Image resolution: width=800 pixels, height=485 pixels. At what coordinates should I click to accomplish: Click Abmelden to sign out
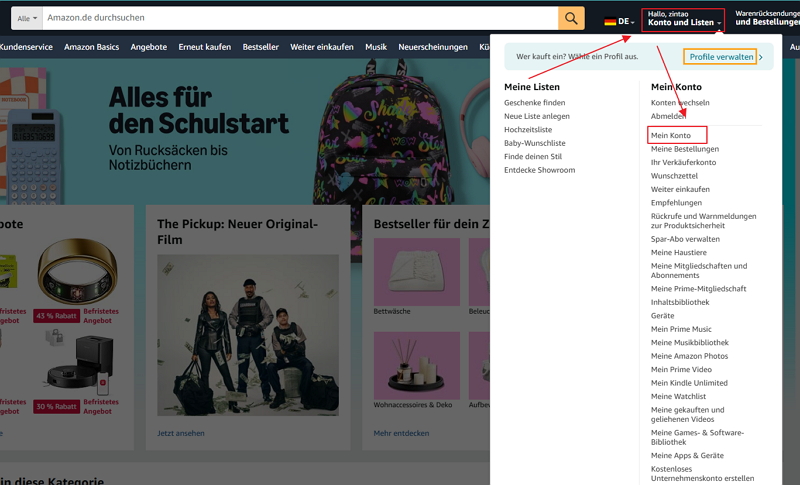point(668,116)
